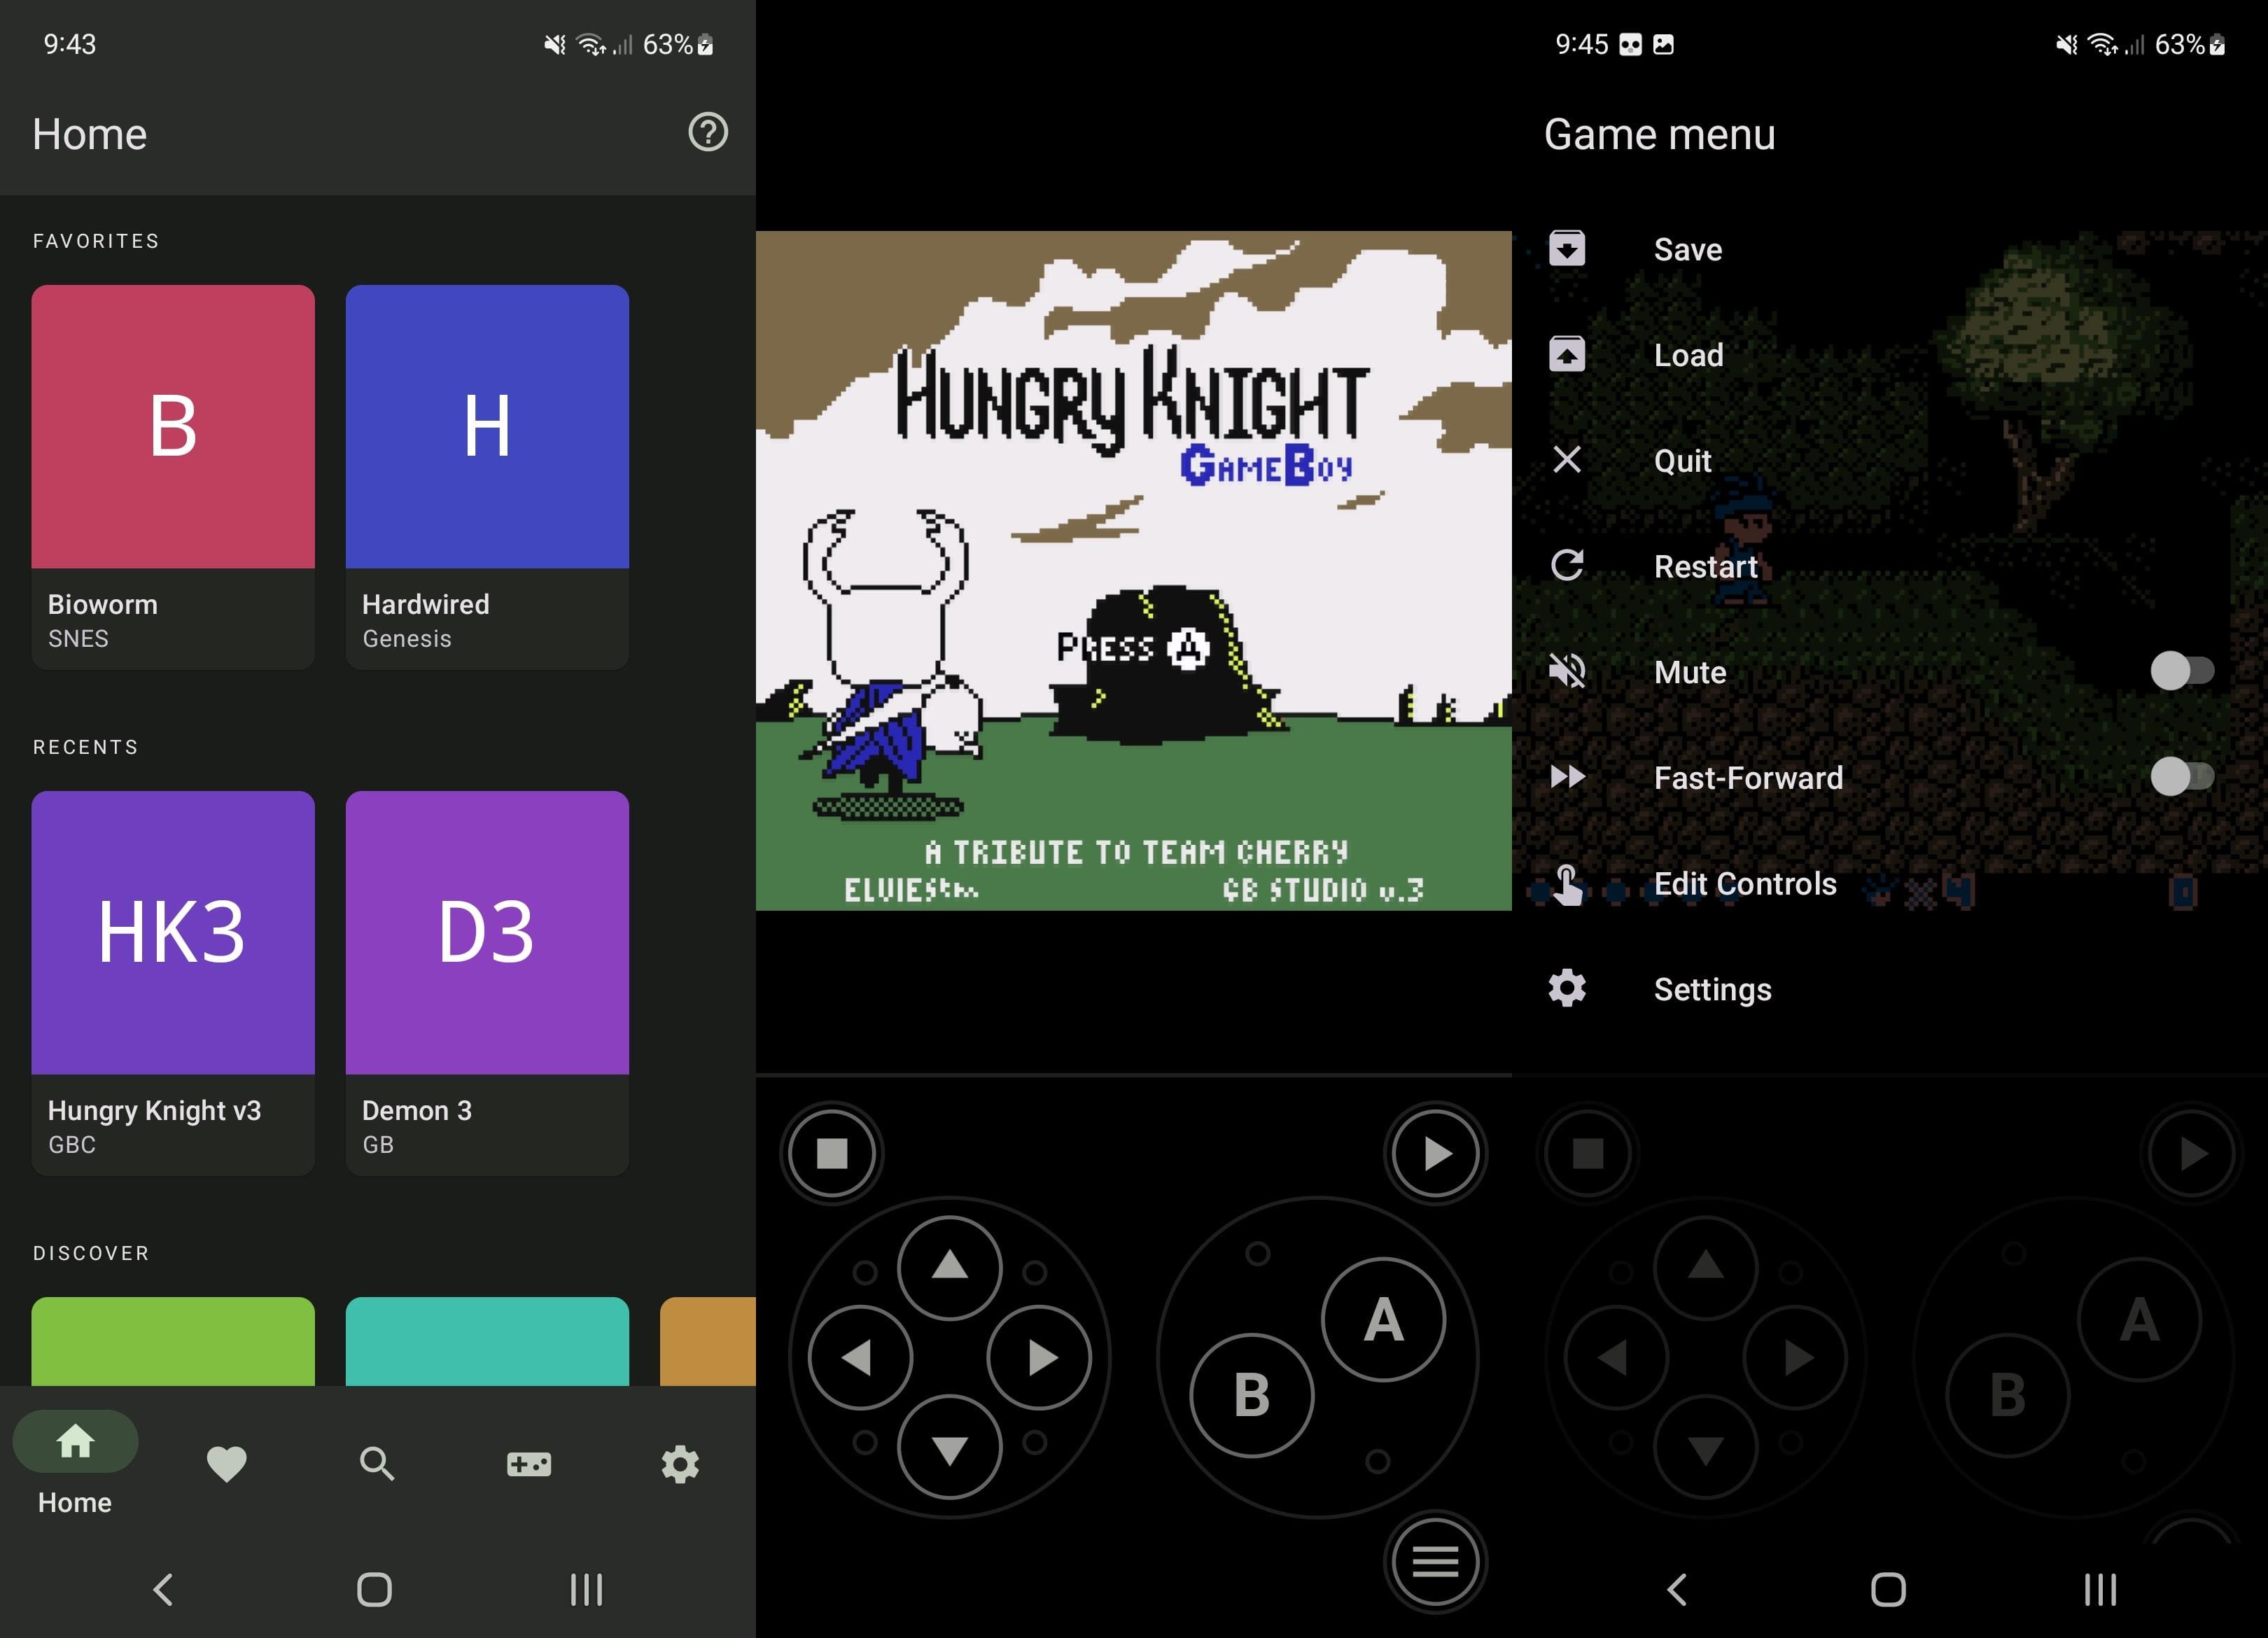
Task: Open Settings in Game menu
Action: point(1712,989)
